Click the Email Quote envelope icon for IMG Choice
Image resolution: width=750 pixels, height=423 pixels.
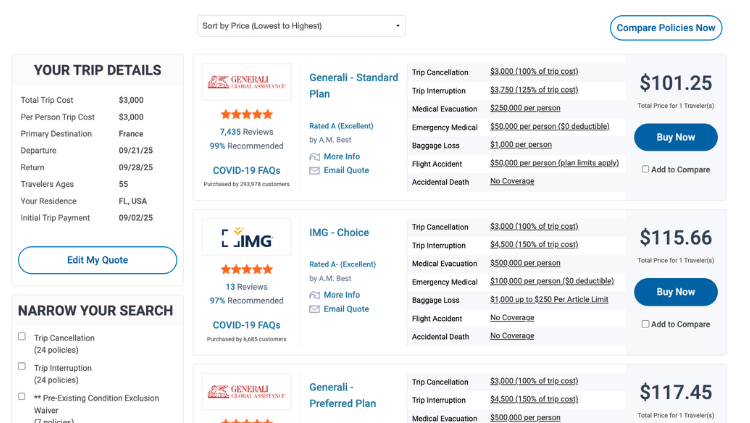point(315,309)
